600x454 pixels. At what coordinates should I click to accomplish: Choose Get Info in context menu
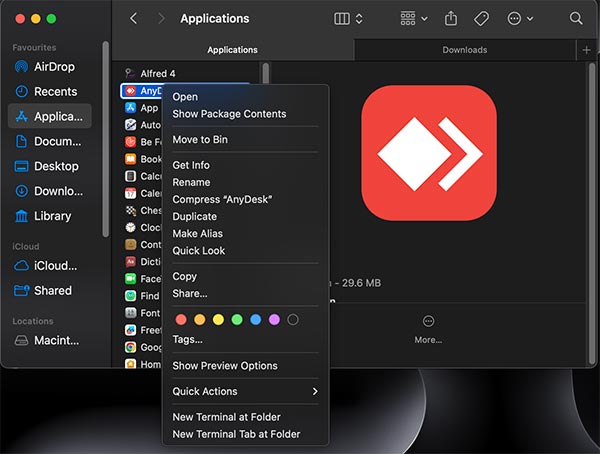pyautogui.click(x=245, y=165)
